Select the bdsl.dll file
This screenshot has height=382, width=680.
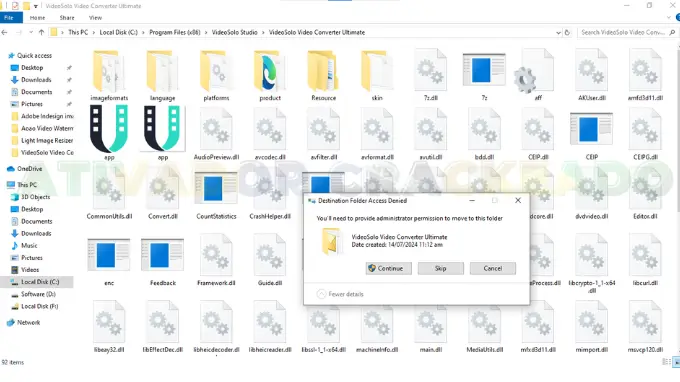click(x=484, y=135)
